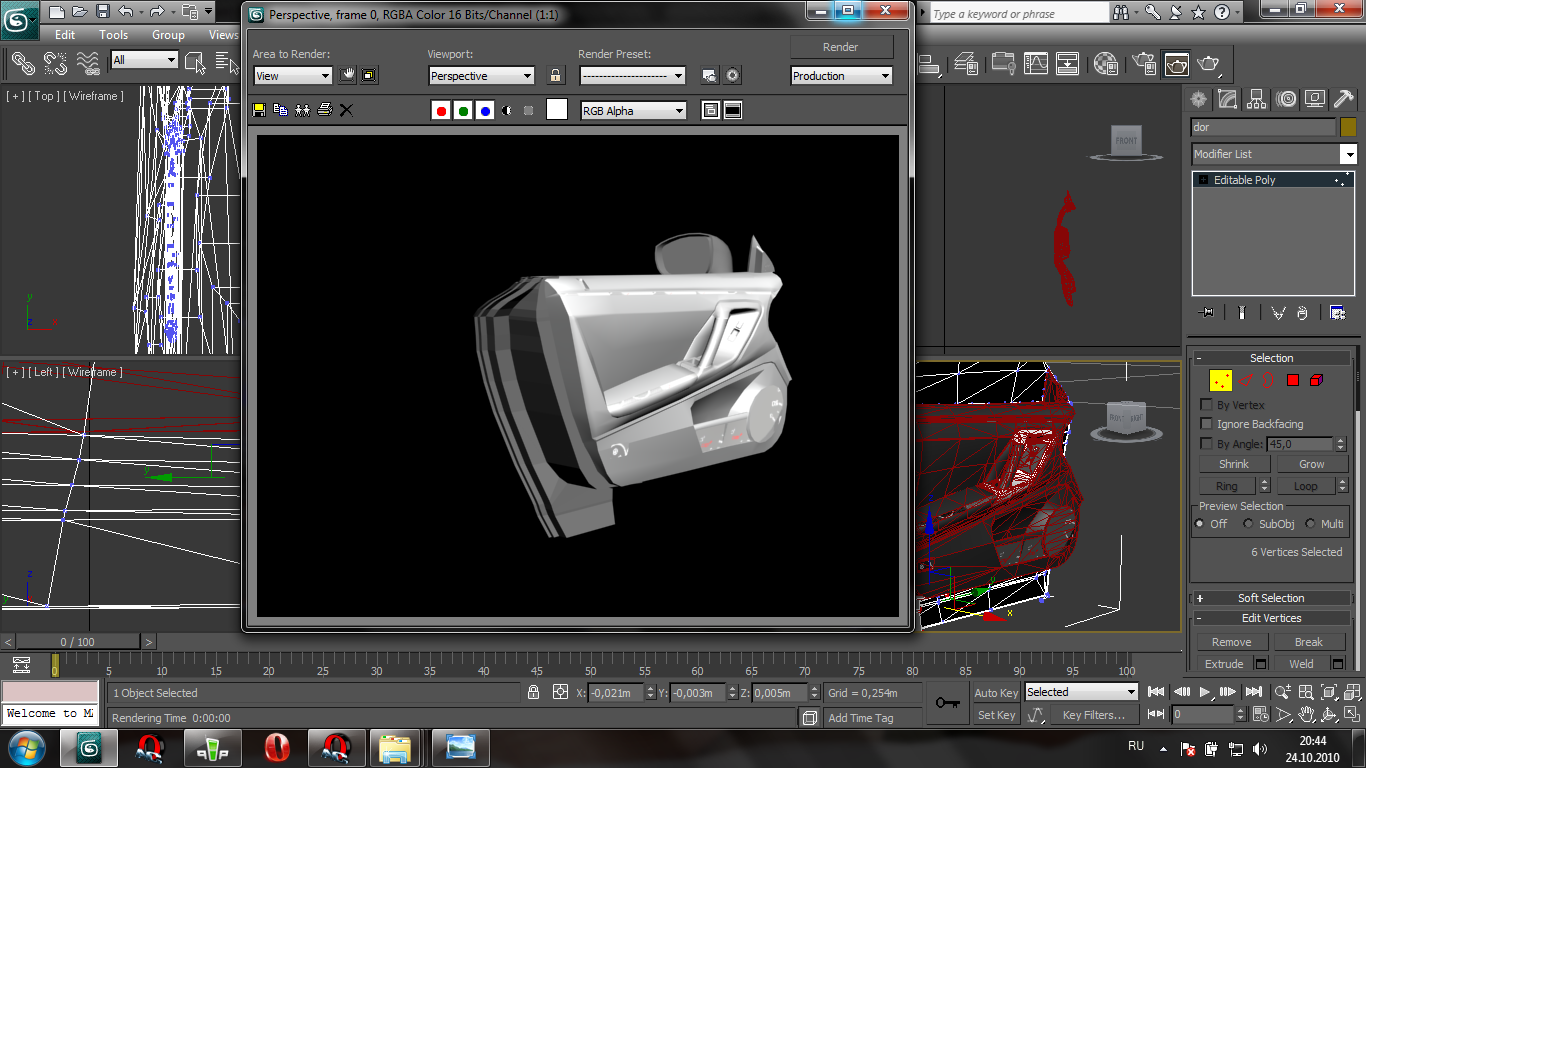Expand the Soft Selection rollout
The image size is (1558, 1058).
[x=1270, y=598]
